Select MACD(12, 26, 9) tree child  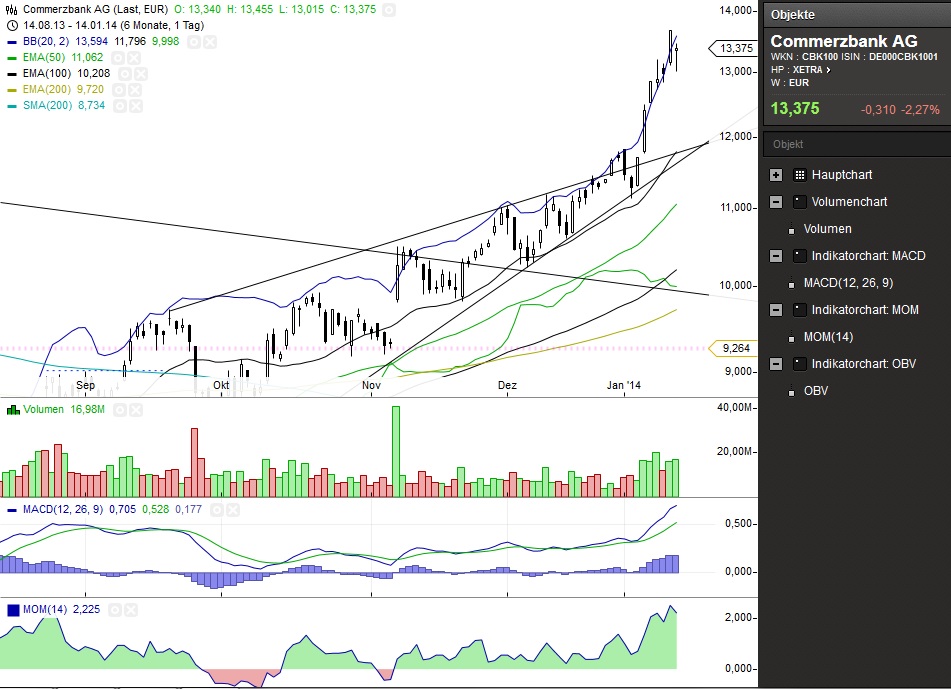click(848, 283)
